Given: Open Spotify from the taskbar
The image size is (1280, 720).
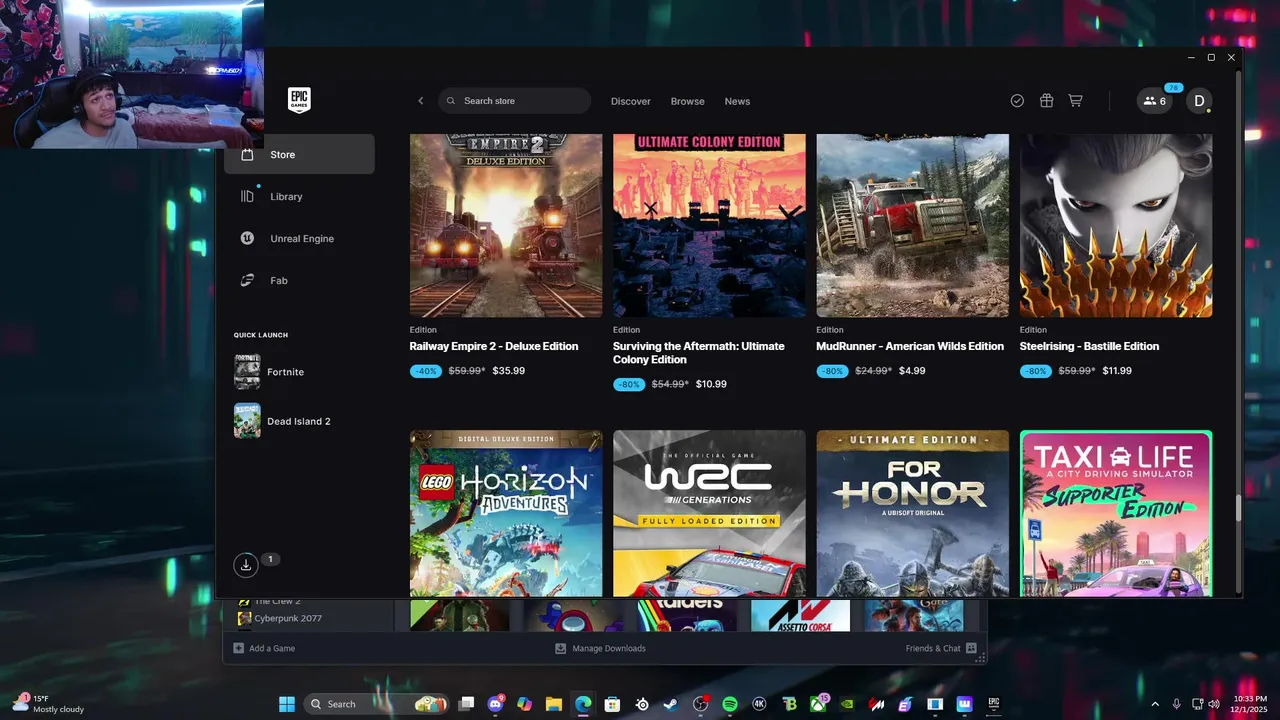Looking at the screenshot, I should point(730,704).
